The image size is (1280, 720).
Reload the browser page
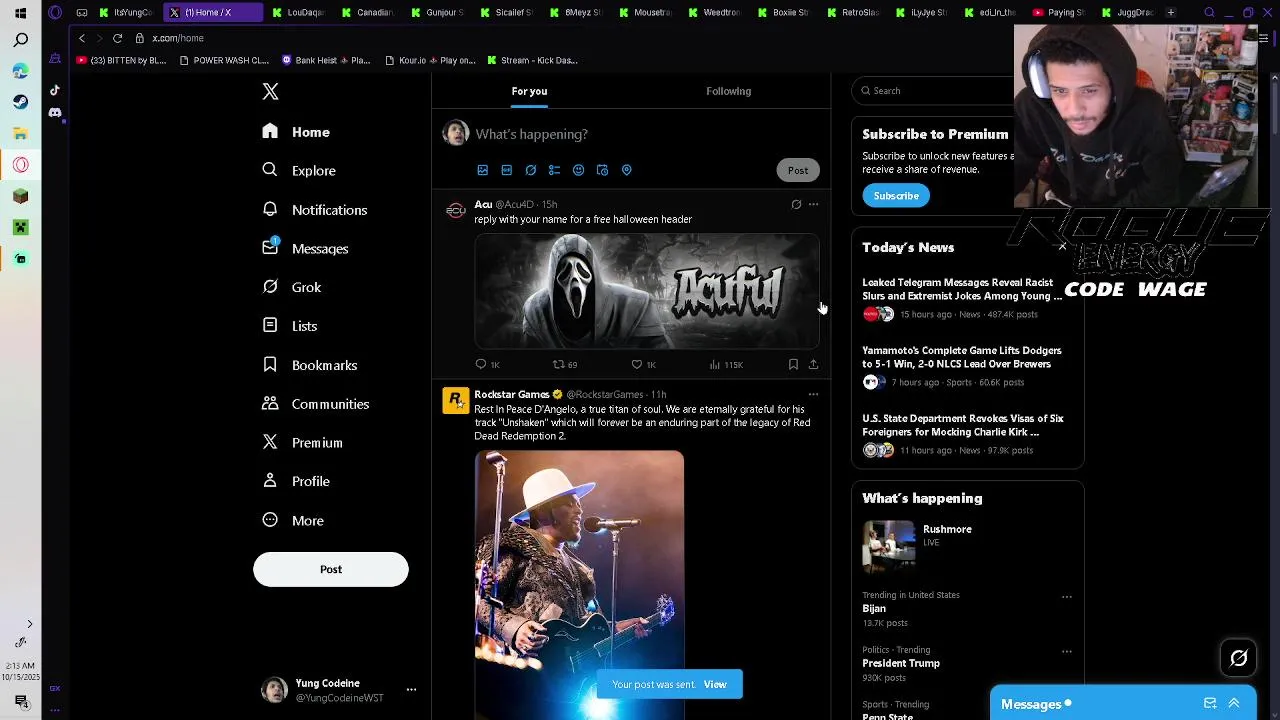pyautogui.click(x=117, y=38)
